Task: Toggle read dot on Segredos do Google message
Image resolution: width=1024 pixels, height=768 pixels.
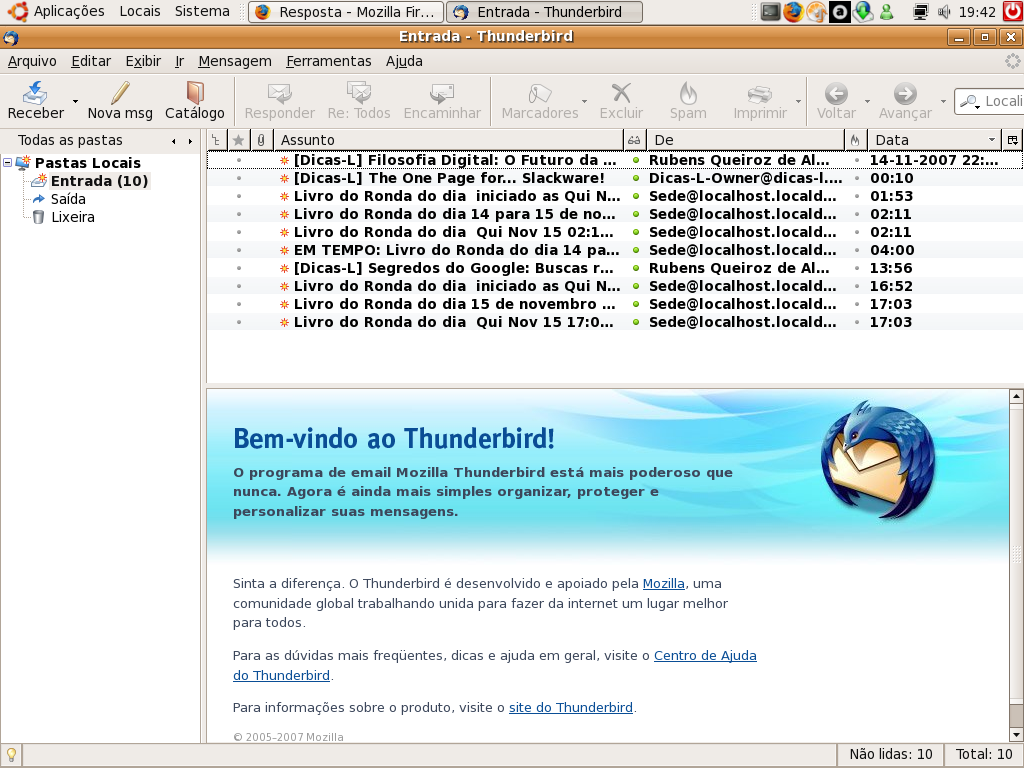Action: [x=635, y=268]
